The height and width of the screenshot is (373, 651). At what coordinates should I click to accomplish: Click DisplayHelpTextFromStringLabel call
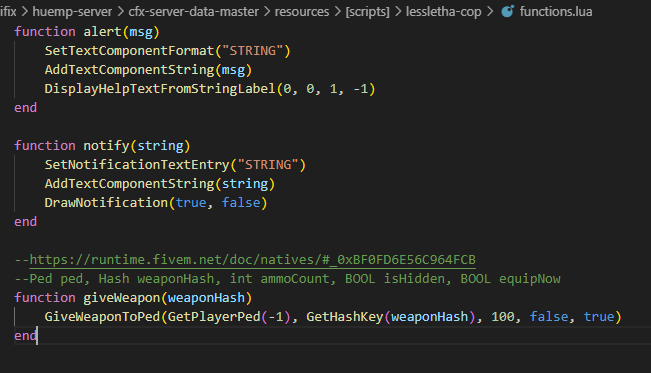coord(160,89)
